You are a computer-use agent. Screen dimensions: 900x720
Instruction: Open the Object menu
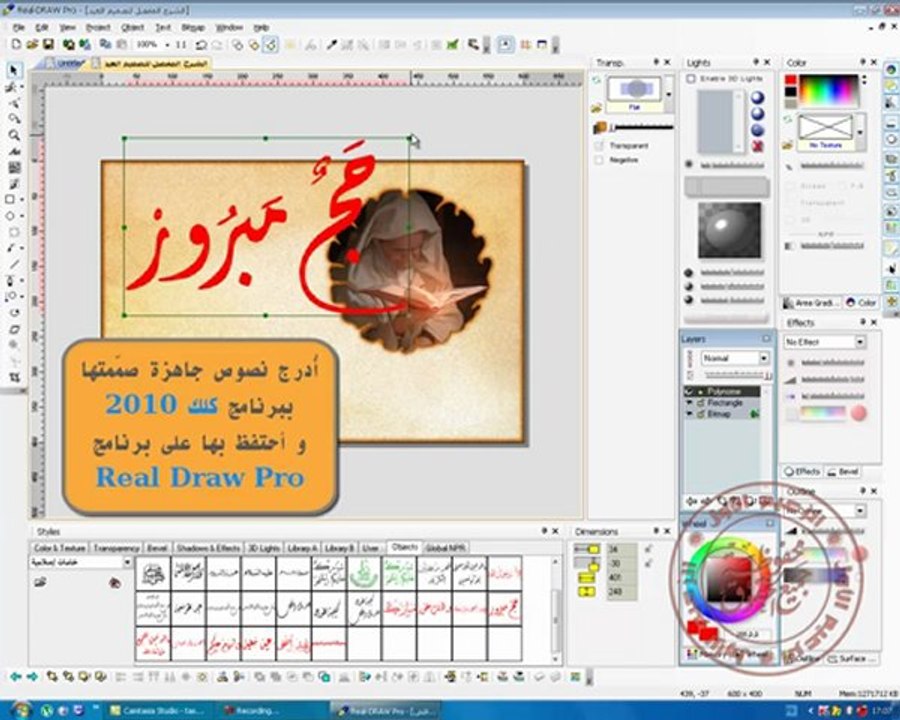coord(133,27)
